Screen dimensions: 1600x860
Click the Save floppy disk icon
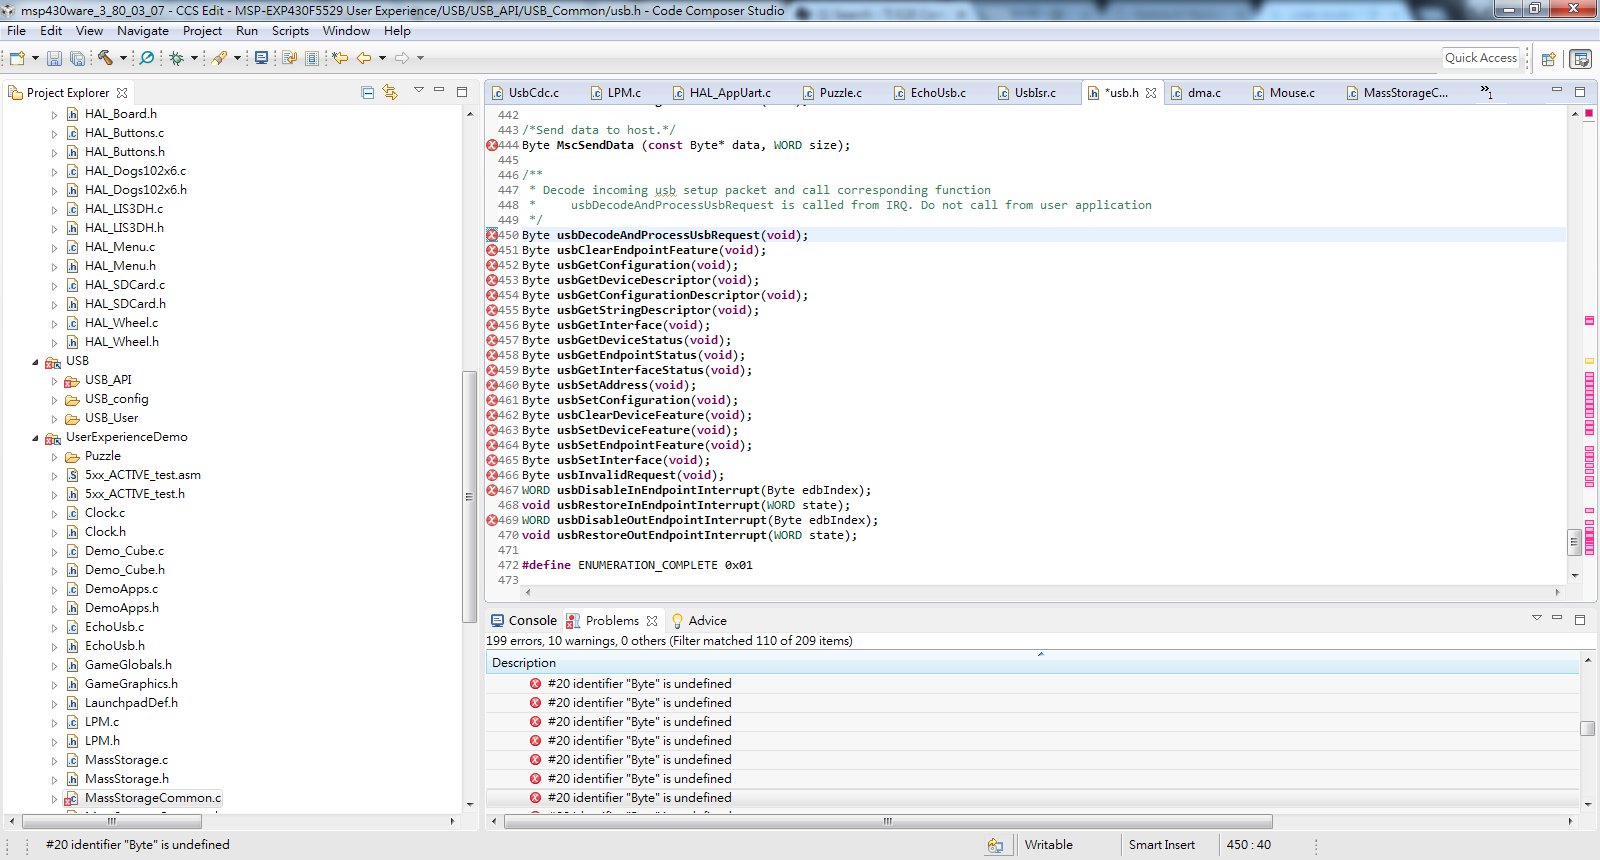(x=54, y=58)
